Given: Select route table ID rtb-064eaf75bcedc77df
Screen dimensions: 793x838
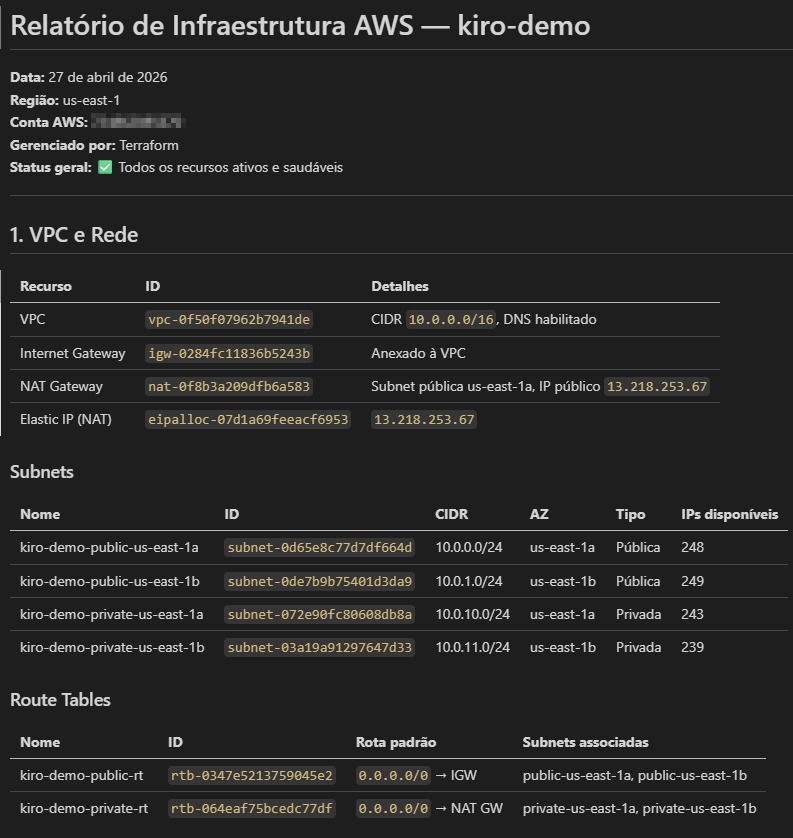Looking at the screenshot, I should 251,808.
